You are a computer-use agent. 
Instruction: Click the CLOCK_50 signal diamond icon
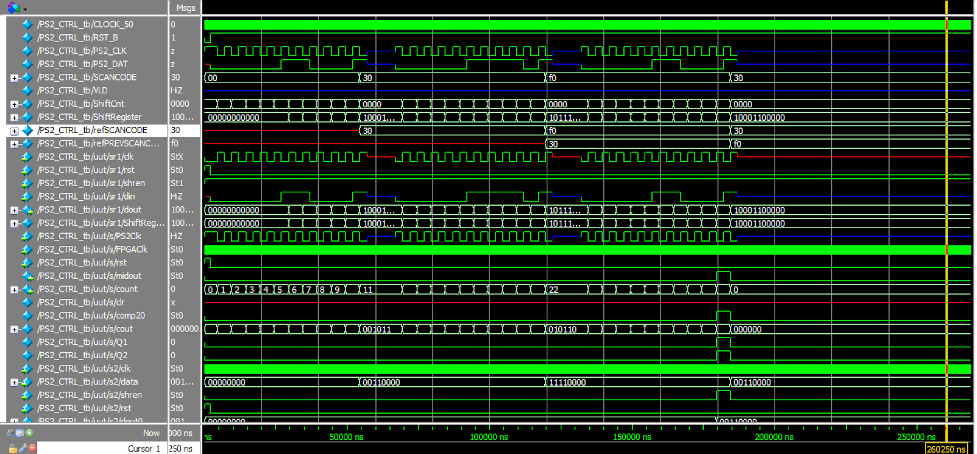coord(27,24)
